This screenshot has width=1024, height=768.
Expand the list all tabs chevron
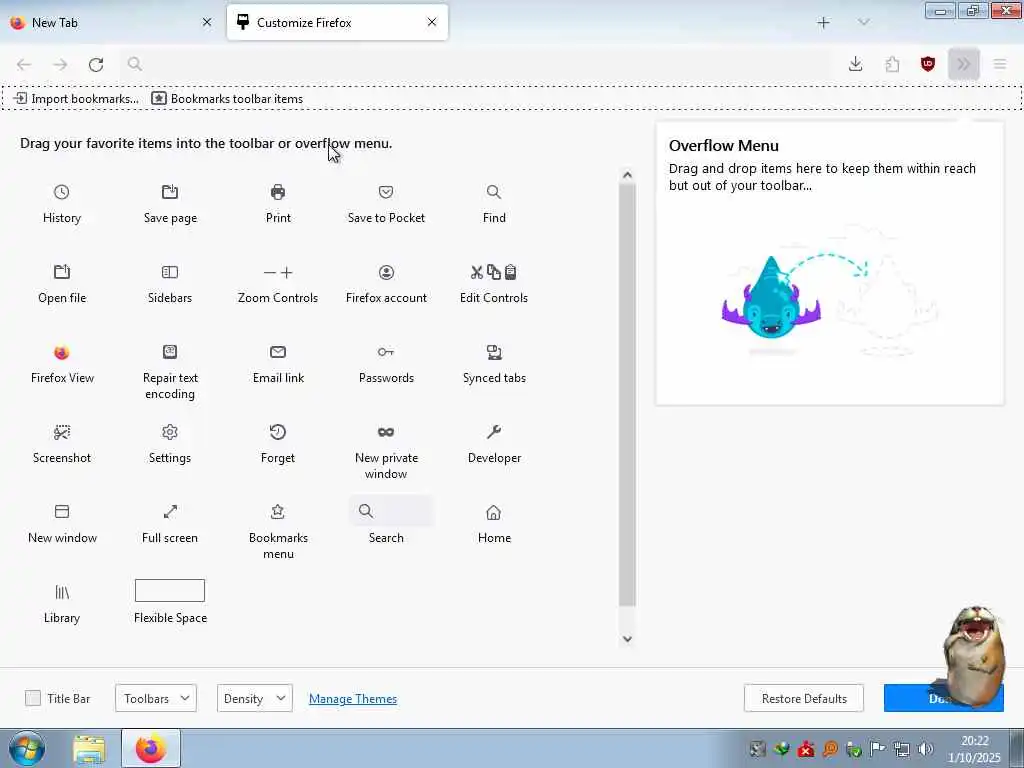[x=863, y=23]
